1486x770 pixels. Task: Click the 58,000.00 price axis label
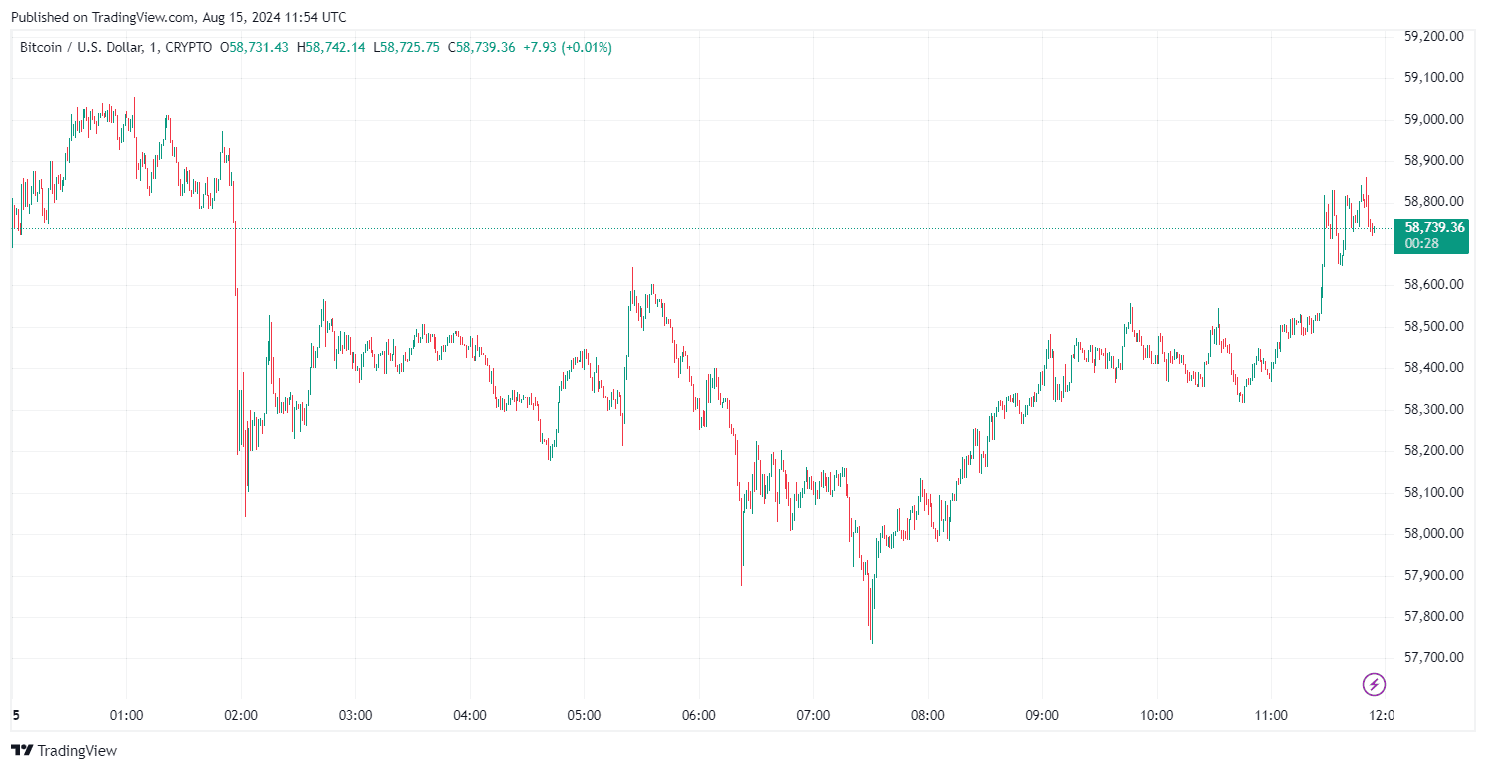click(x=1434, y=533)
